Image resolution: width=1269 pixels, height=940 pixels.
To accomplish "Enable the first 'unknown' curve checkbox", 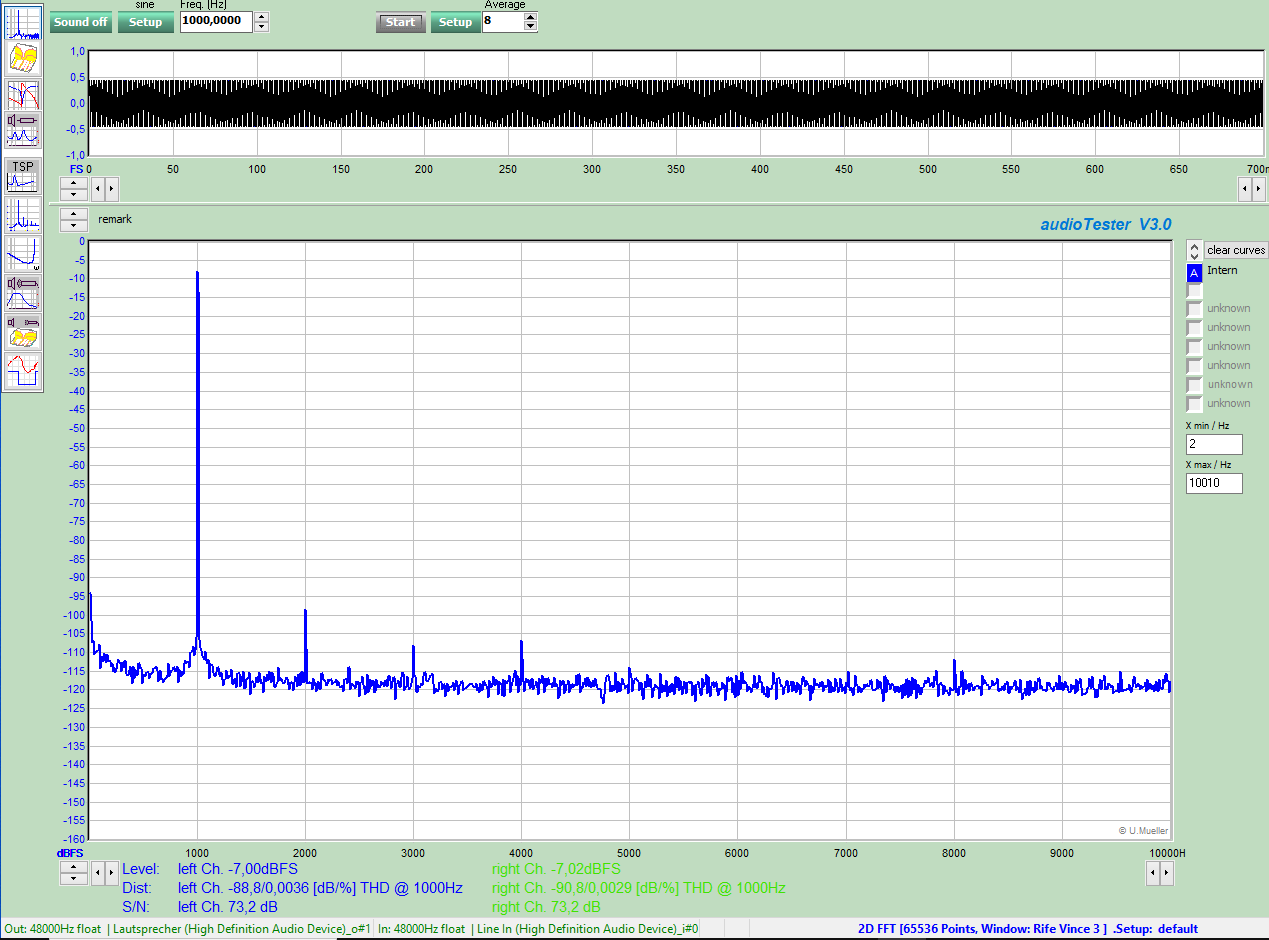I will pyautogui.click(x=1194, y=309).
